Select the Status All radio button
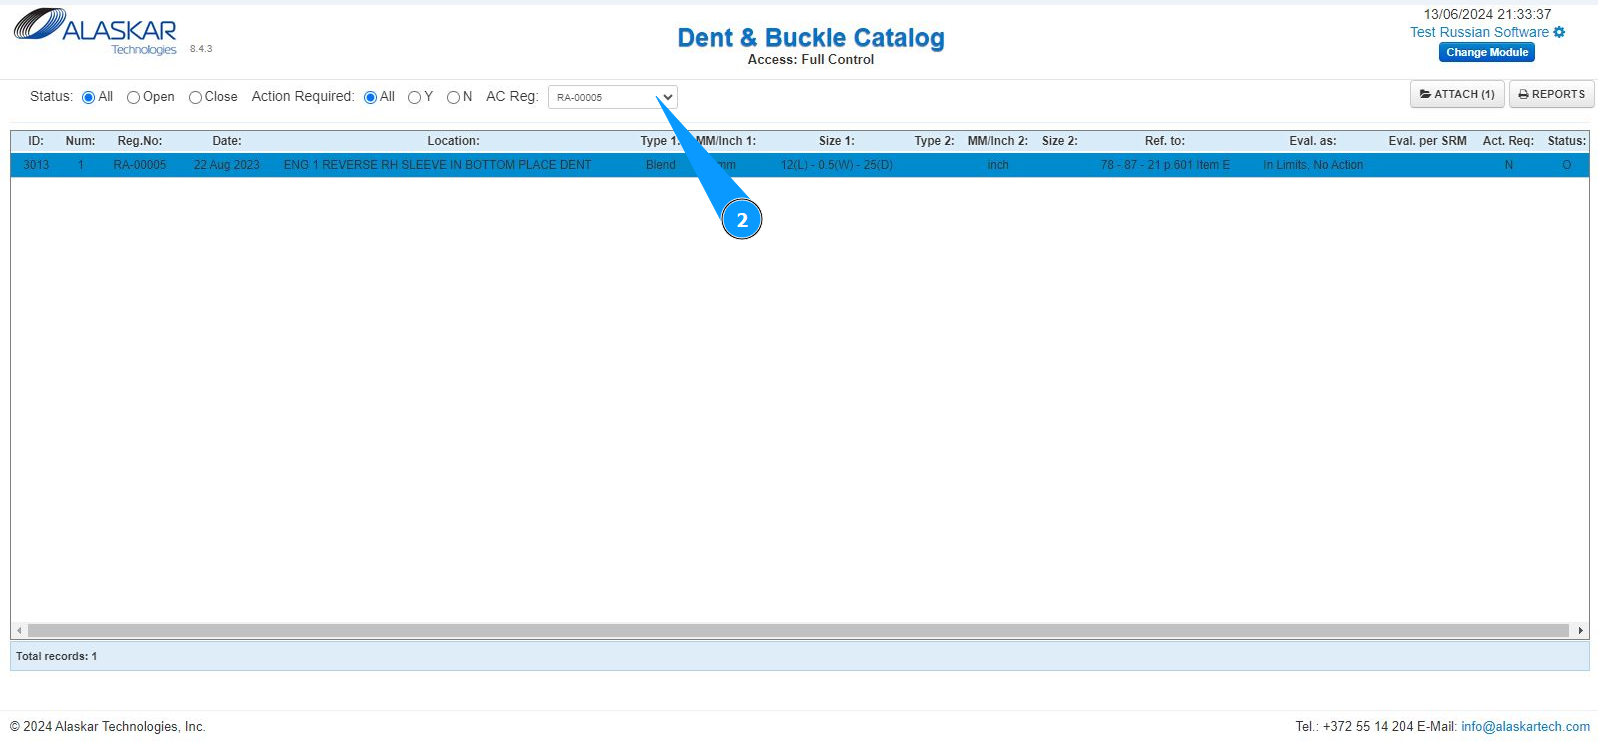1598x742 pixels. [x=89, y=97]
